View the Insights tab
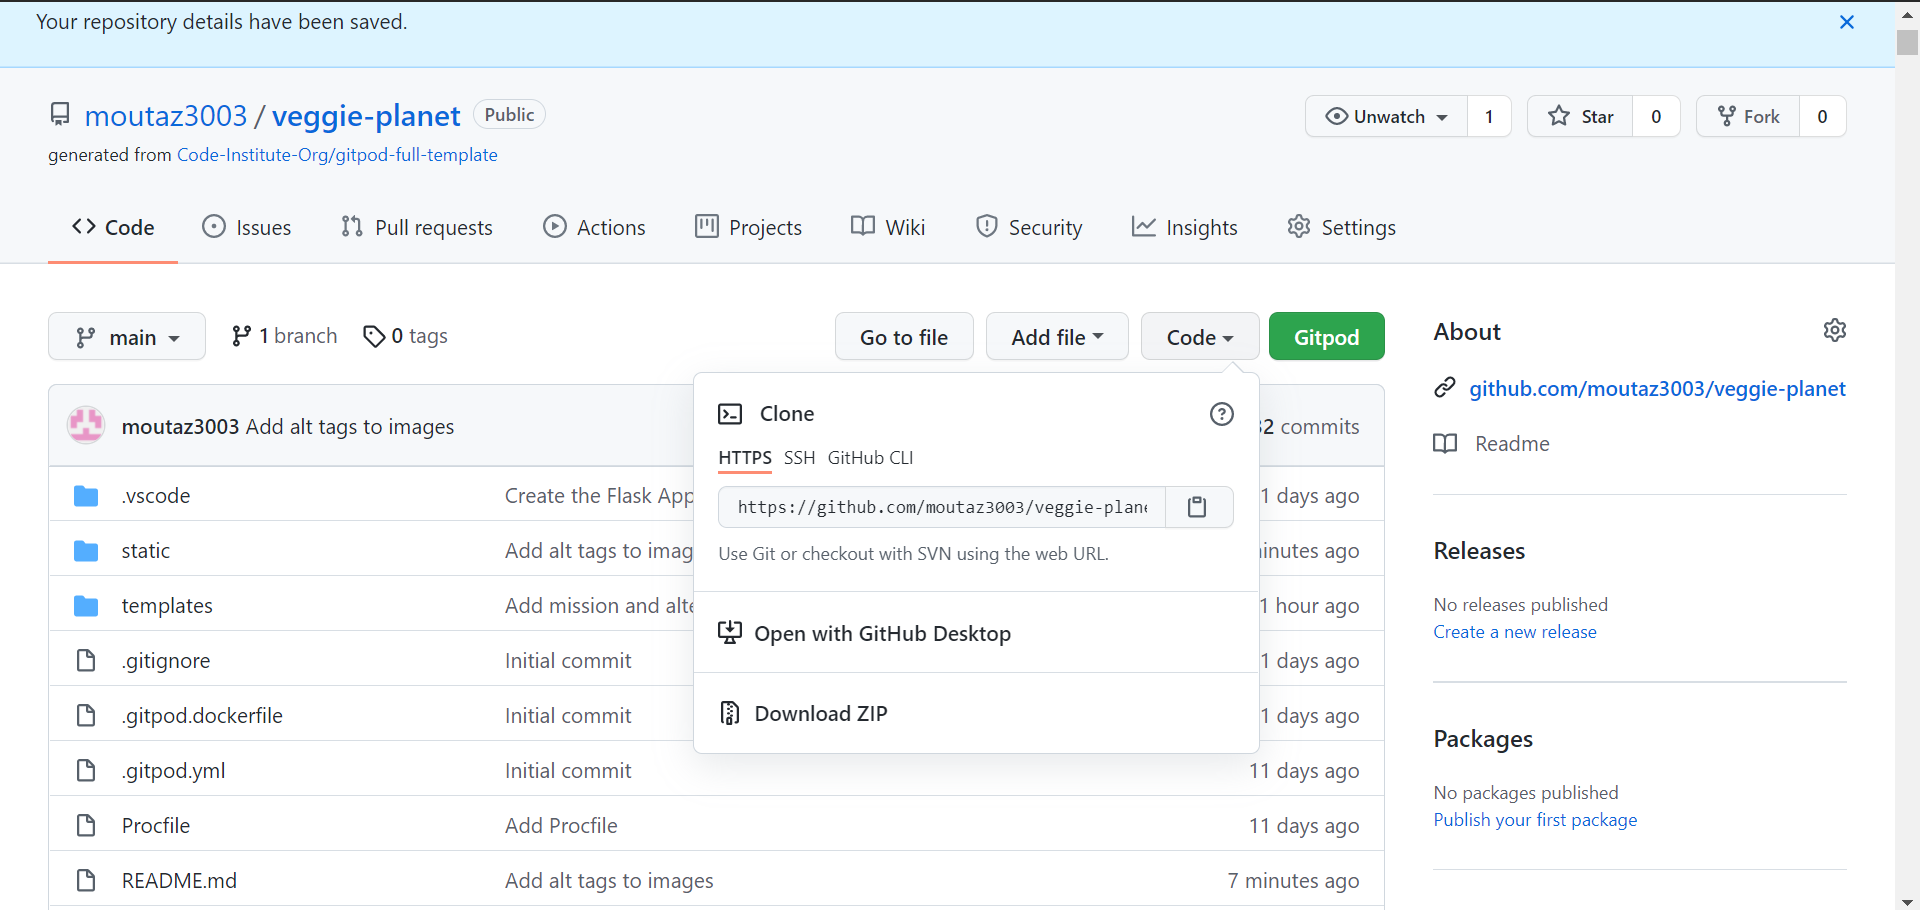1920x910 pixels. click(1185, 228)
